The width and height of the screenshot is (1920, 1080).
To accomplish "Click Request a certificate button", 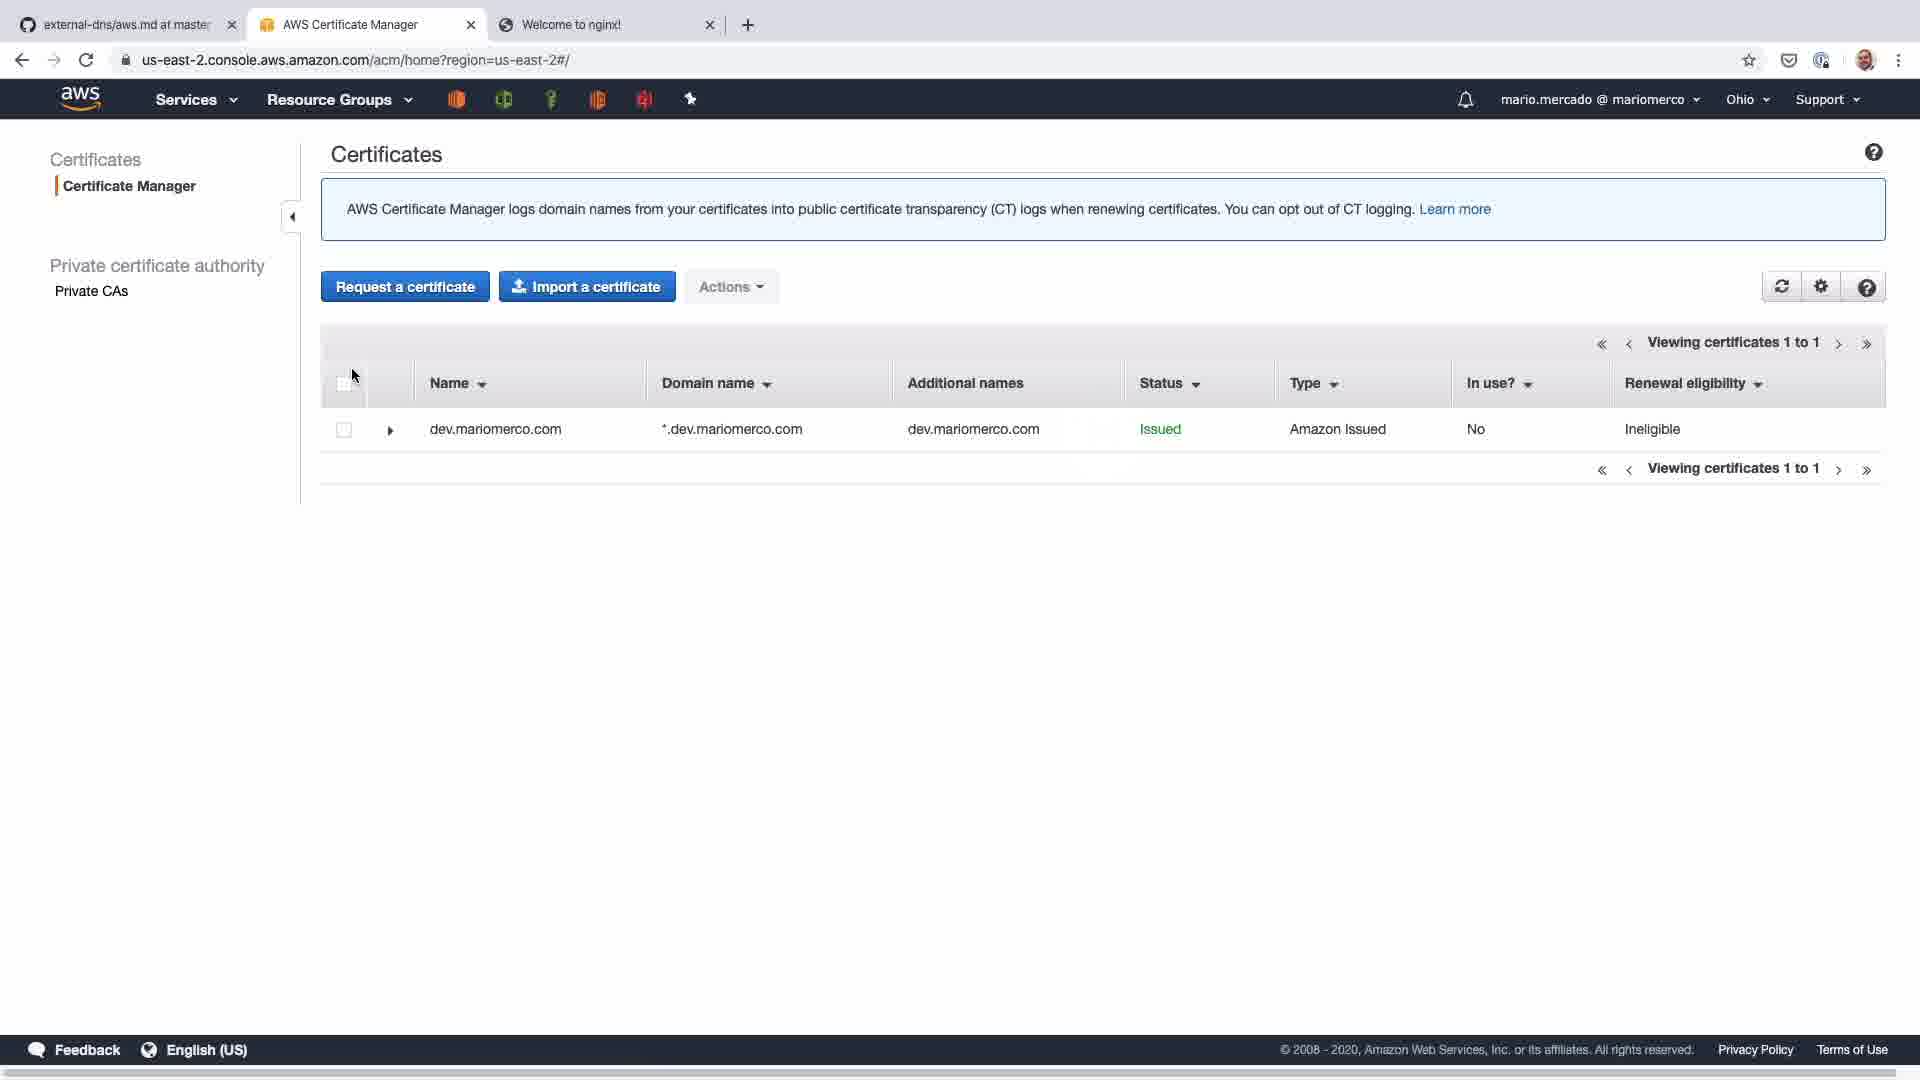I will [405, 287].
